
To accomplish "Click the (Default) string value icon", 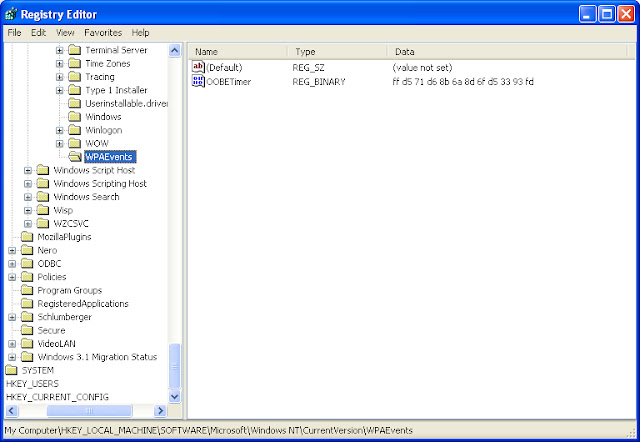I will (x=198, y=67).
